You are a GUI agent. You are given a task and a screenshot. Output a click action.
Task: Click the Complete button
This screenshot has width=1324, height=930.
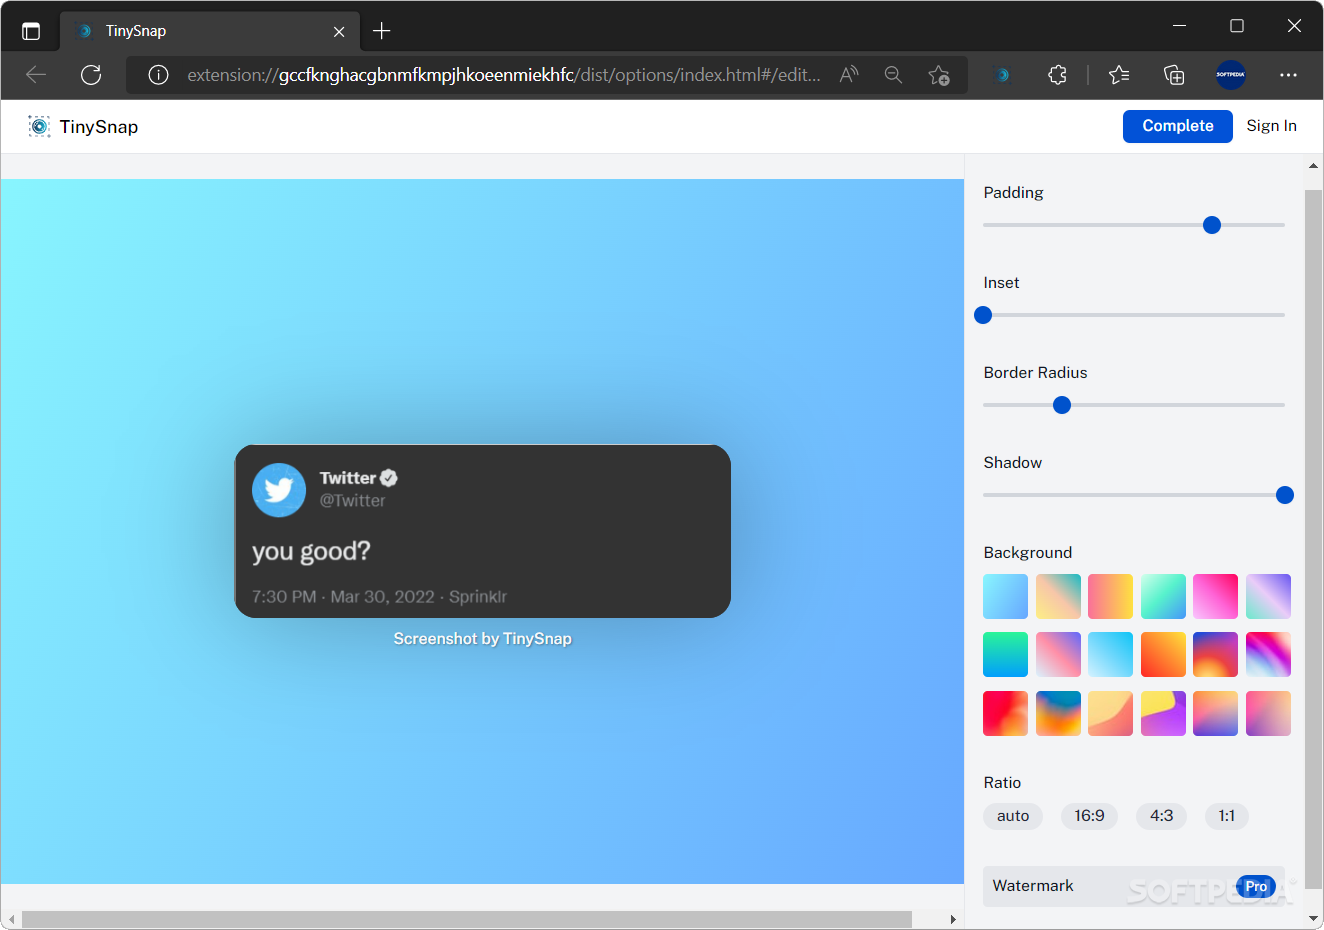coord(1177,126)
